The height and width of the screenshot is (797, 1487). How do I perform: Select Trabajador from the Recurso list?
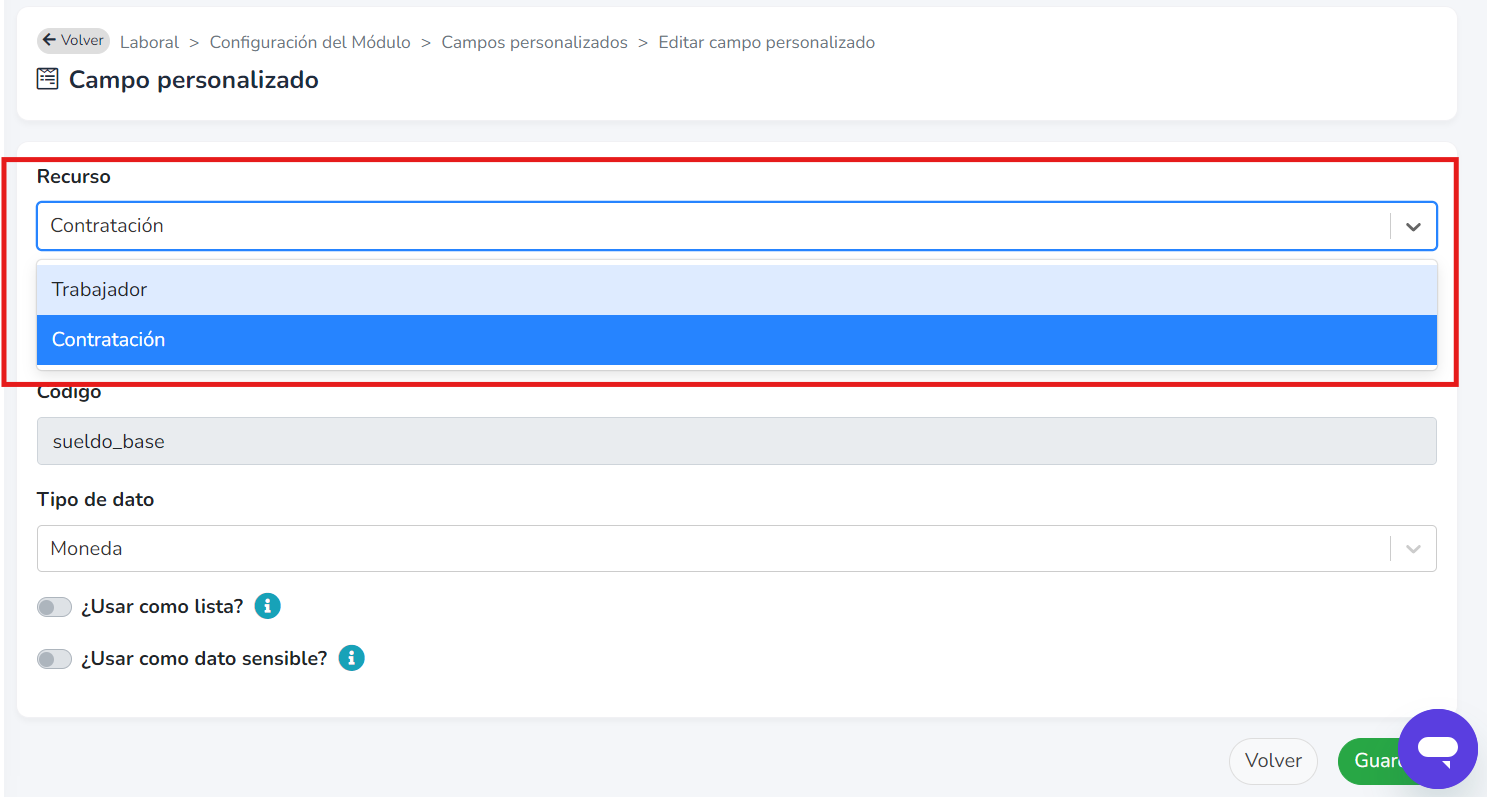tap(736, 290)
